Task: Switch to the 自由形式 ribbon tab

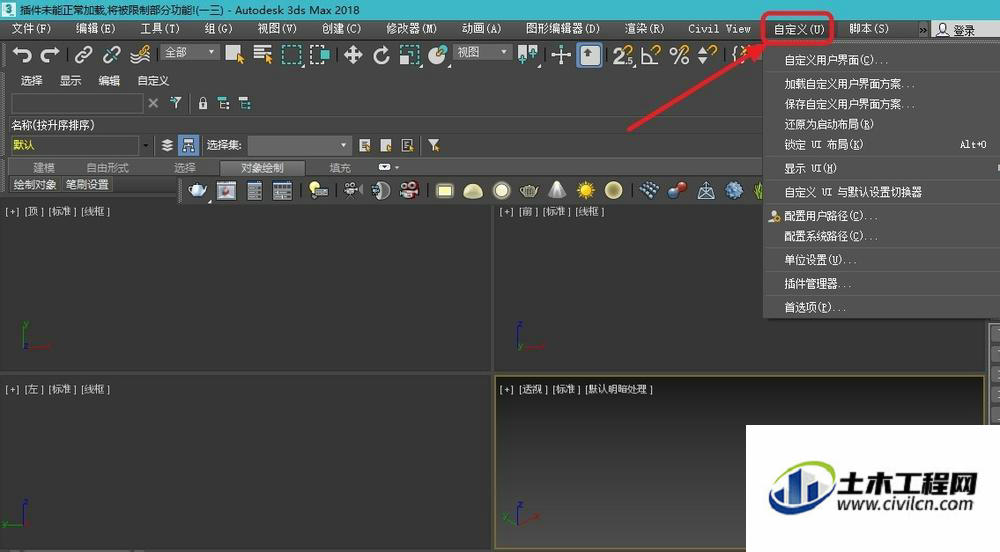Action: point(107,168)
